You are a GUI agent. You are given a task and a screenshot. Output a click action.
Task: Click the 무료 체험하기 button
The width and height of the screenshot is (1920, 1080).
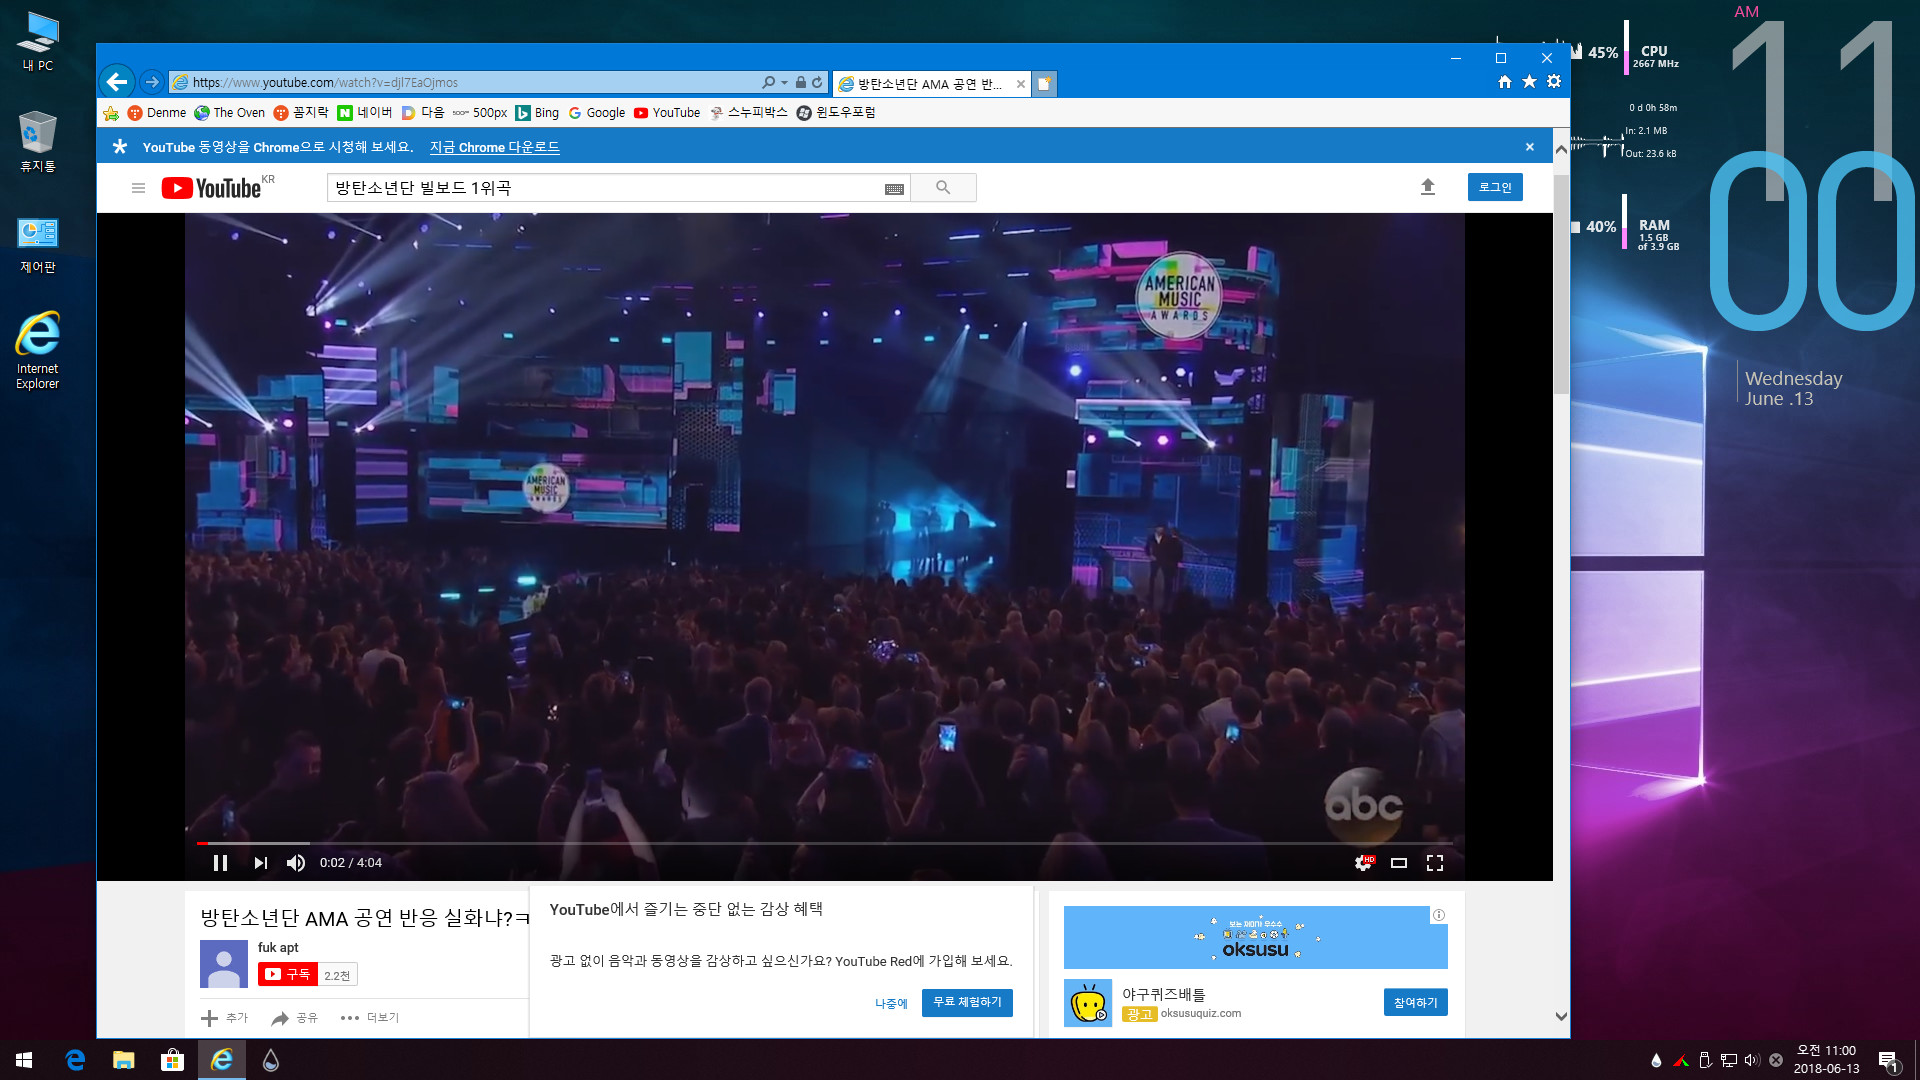coord(967,1002)
